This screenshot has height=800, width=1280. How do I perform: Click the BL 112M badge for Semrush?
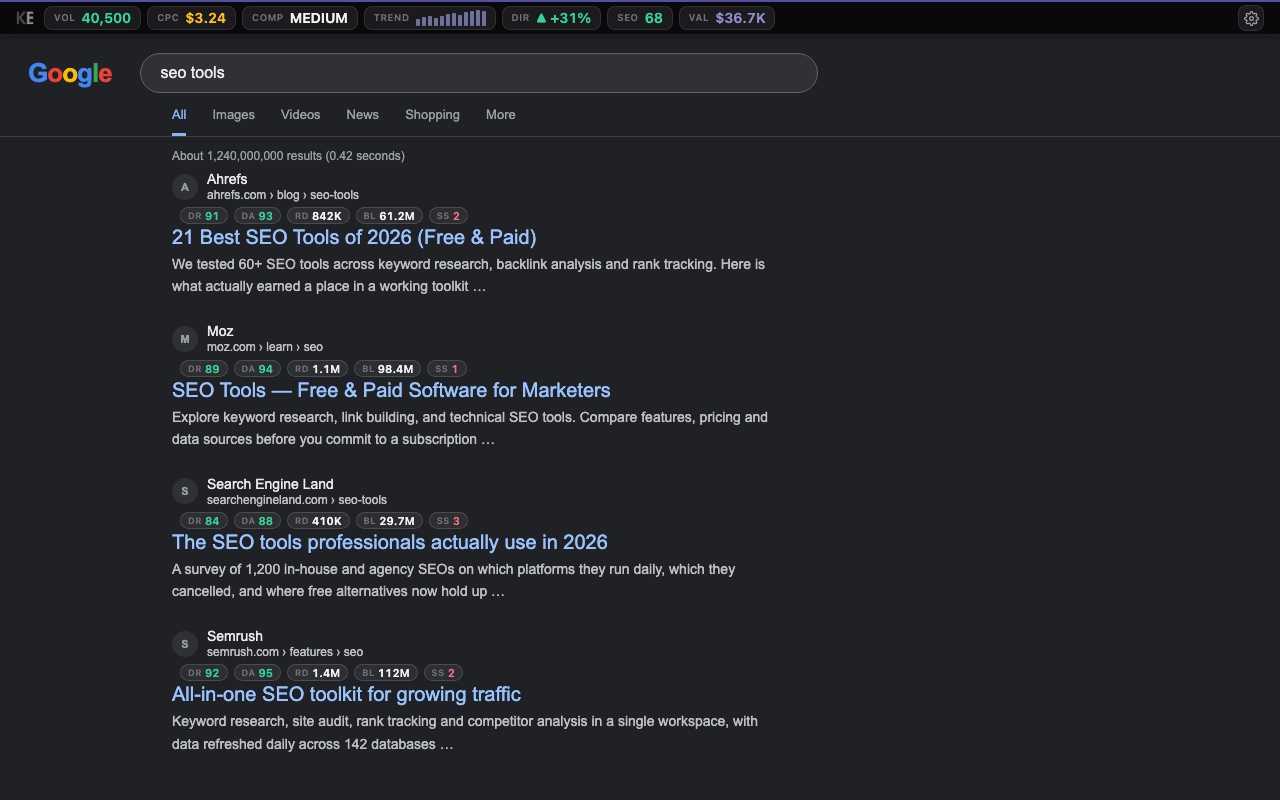386,673
